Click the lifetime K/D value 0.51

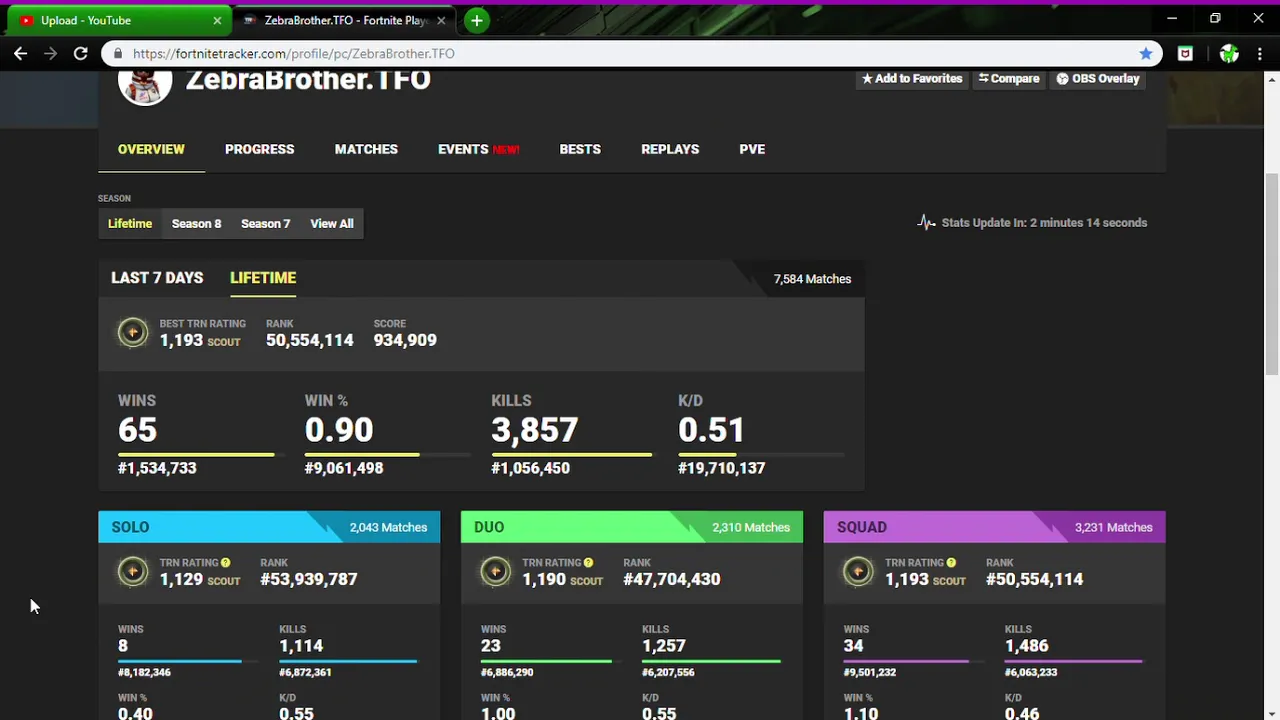click(711, 430)
